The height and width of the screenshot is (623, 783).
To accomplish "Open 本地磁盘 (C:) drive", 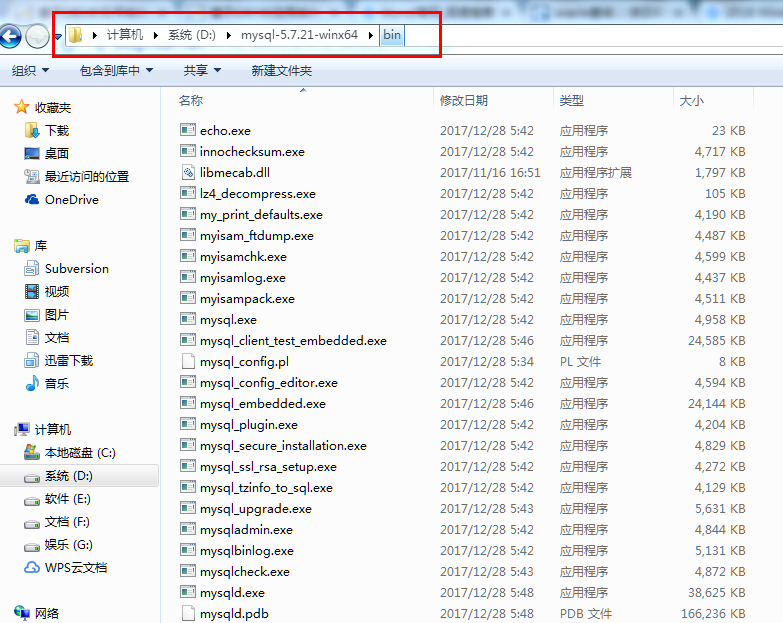I will pyautogui.click(x=70, y=452).
